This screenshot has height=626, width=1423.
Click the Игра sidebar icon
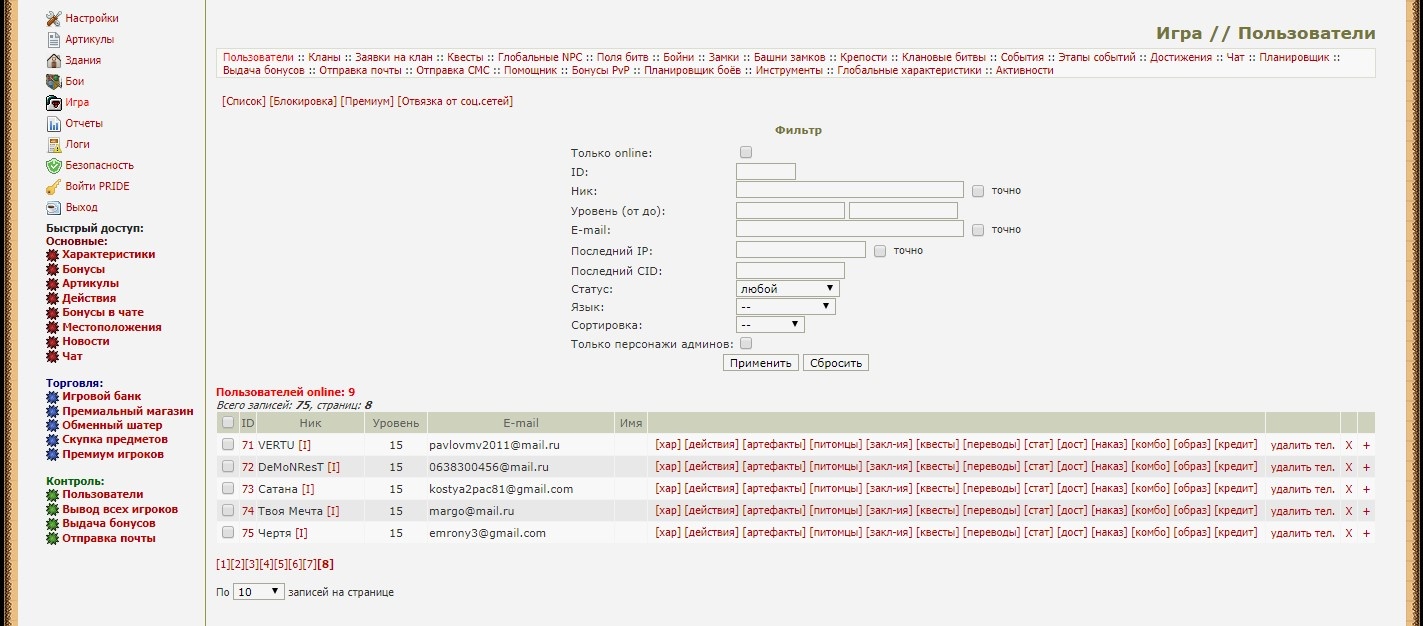click(54, 102)
